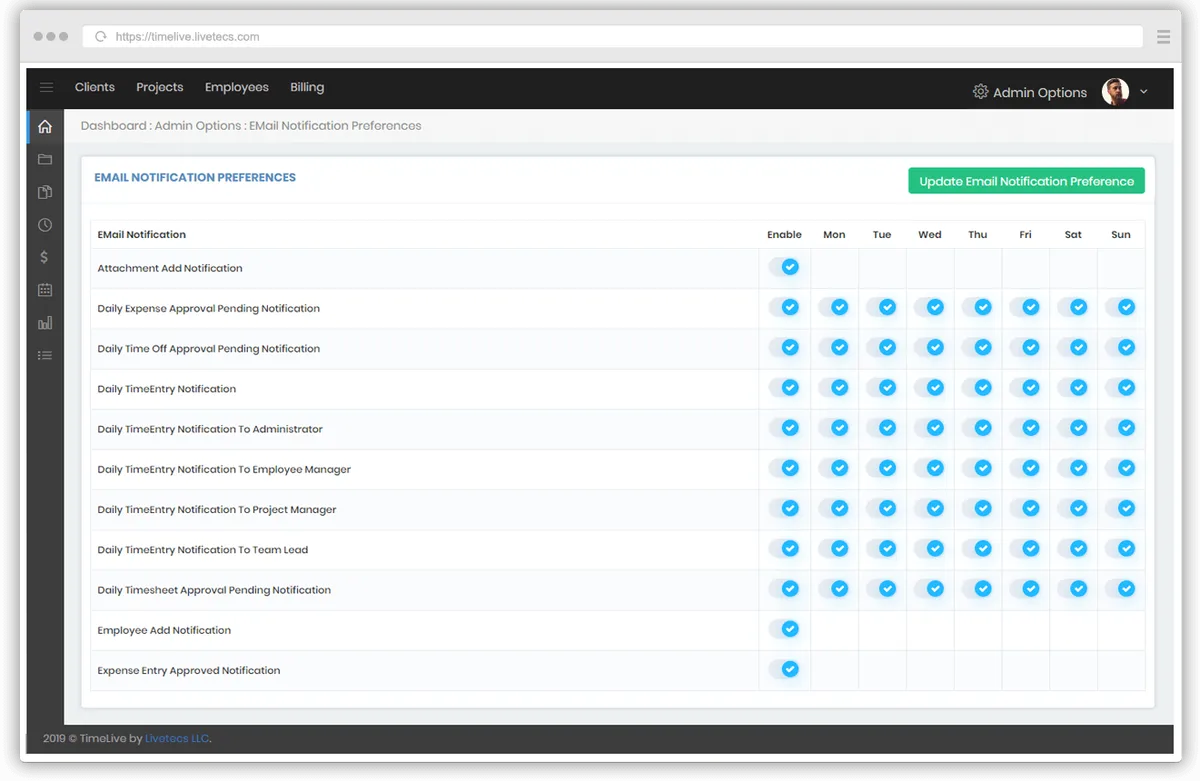Click the dollar sign expense icon
This screenshot has width=1200, height=781.
pyautogui.click(x=44, y=257)
